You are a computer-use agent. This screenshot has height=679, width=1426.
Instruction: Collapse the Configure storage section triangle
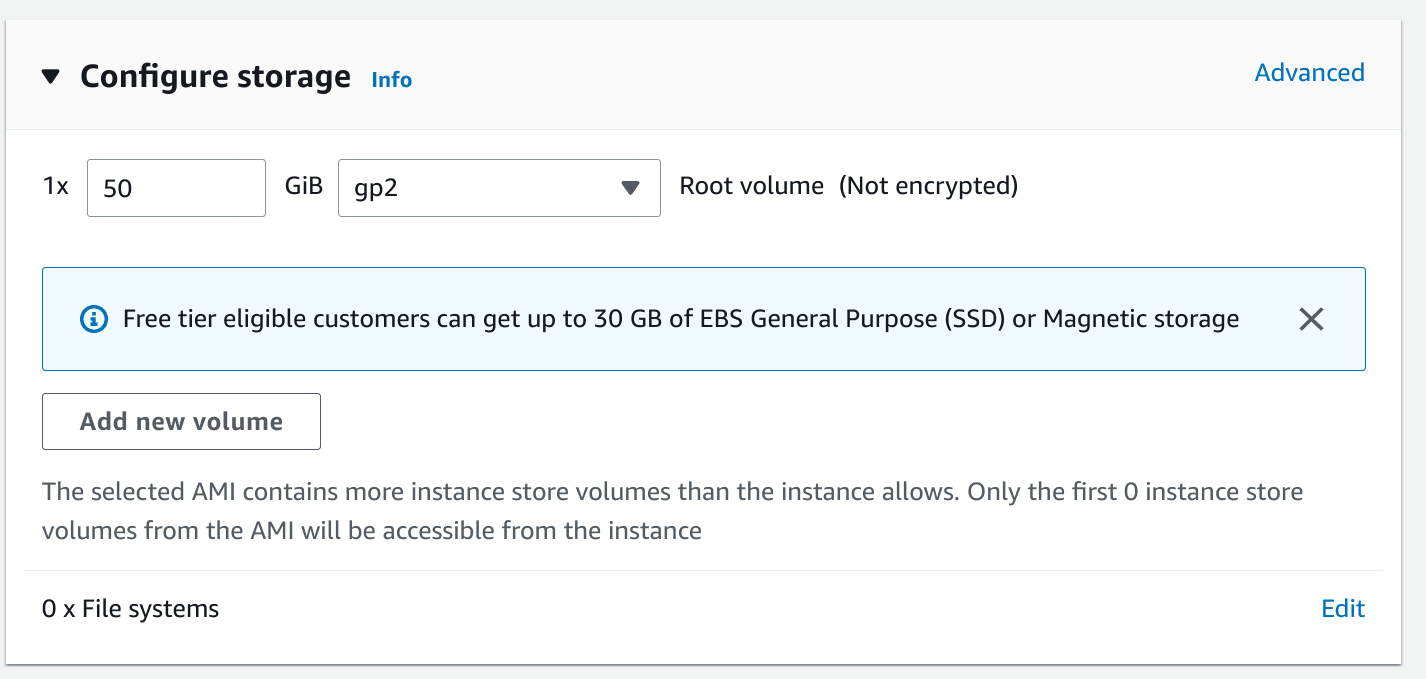pyautogui.click(x=52, y=77)
